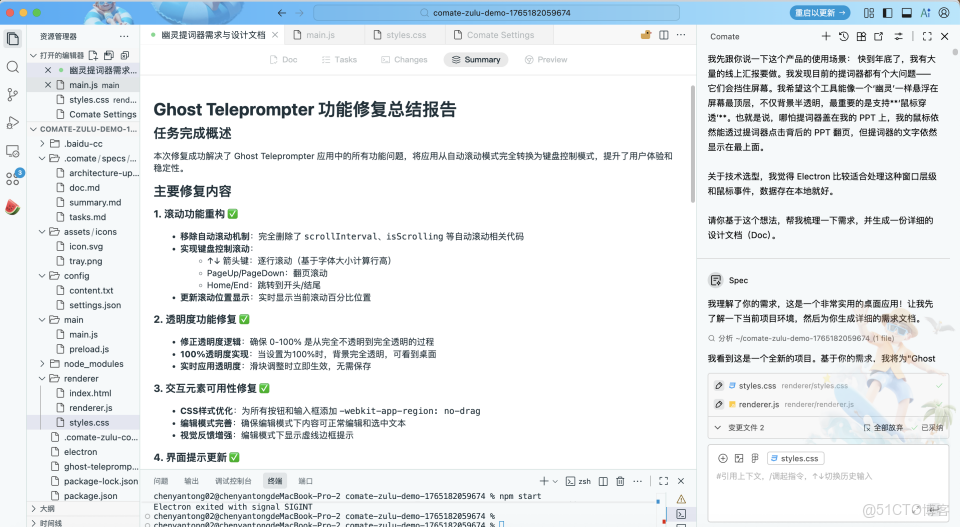Click the AI assistant icon in title bar
This screenshot has height=527, width=960.
(x=925, y=12)
